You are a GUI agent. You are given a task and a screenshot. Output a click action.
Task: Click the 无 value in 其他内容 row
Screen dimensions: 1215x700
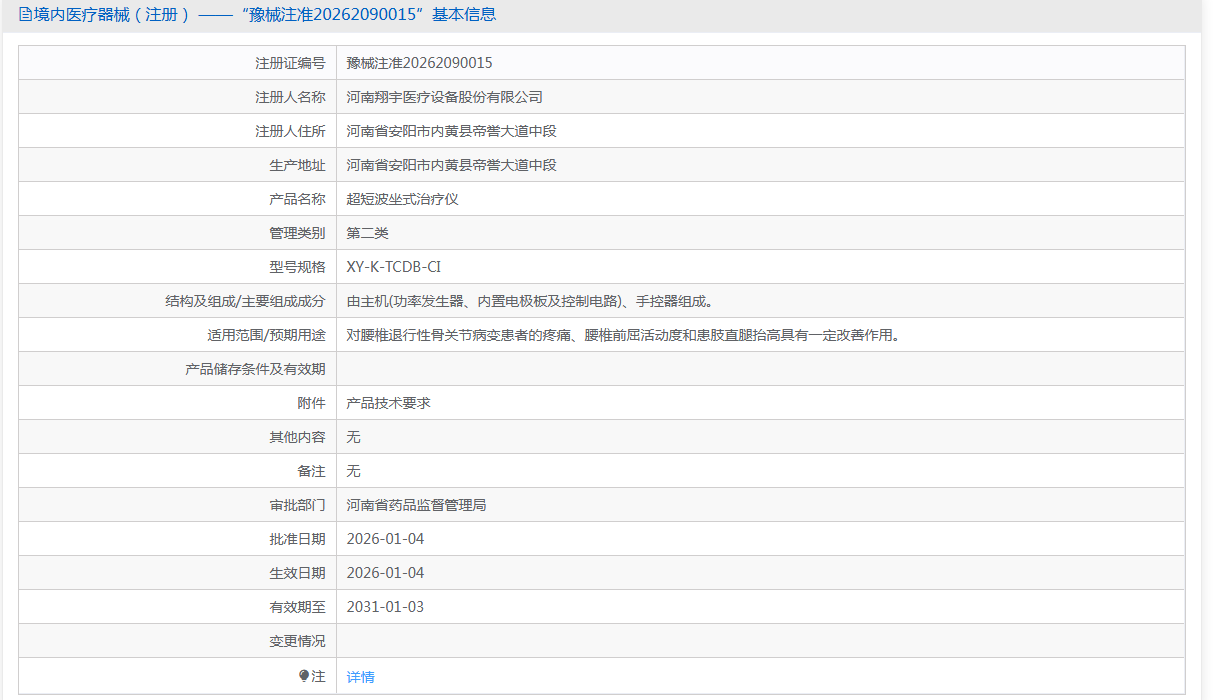[x=353, y=437]
